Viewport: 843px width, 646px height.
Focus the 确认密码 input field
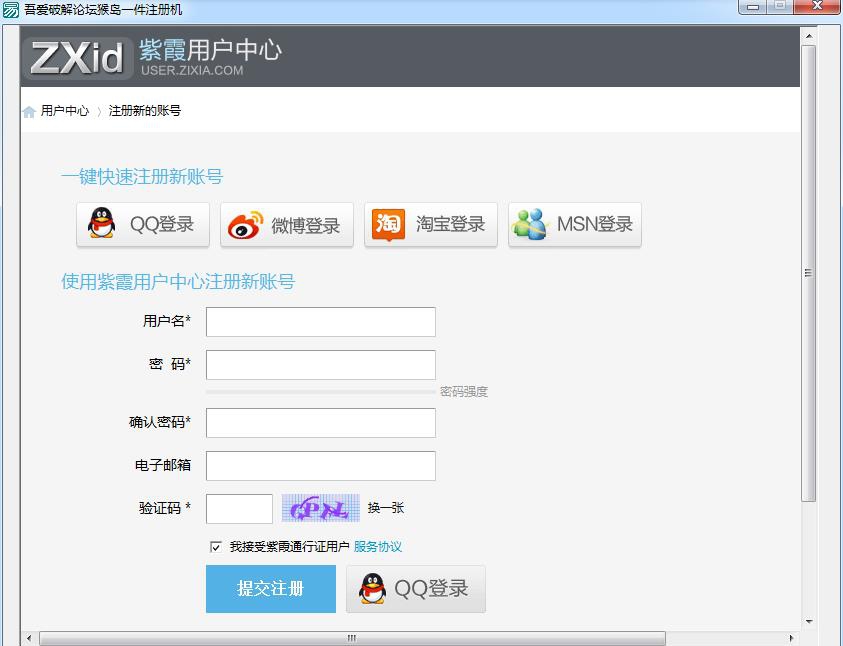pos(320,422)
